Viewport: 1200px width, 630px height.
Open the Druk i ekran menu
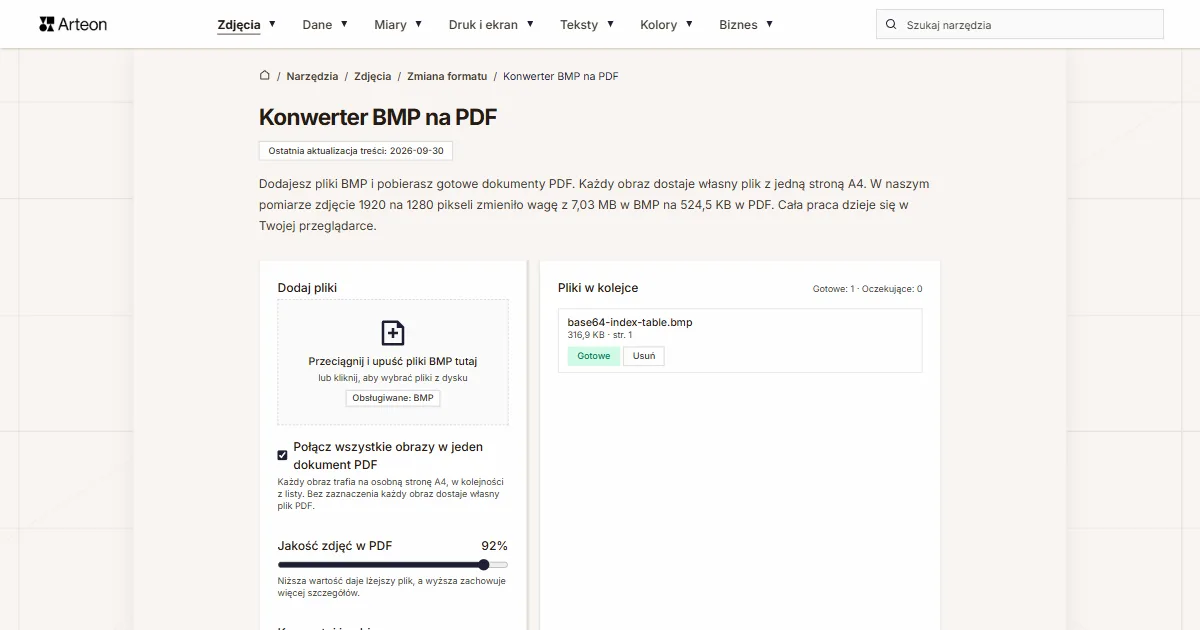click(x=483, y=25)
